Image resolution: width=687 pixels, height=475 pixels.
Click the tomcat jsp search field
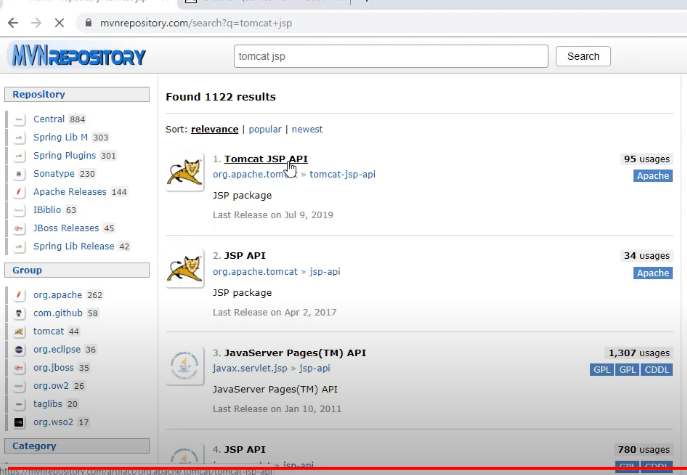391,56
